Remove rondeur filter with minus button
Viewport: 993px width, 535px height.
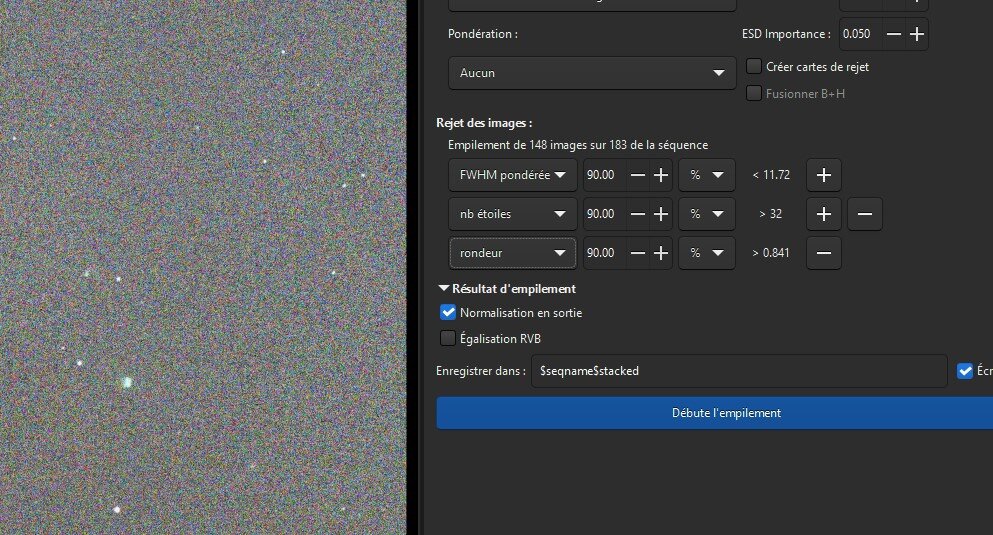coord(823,253)
